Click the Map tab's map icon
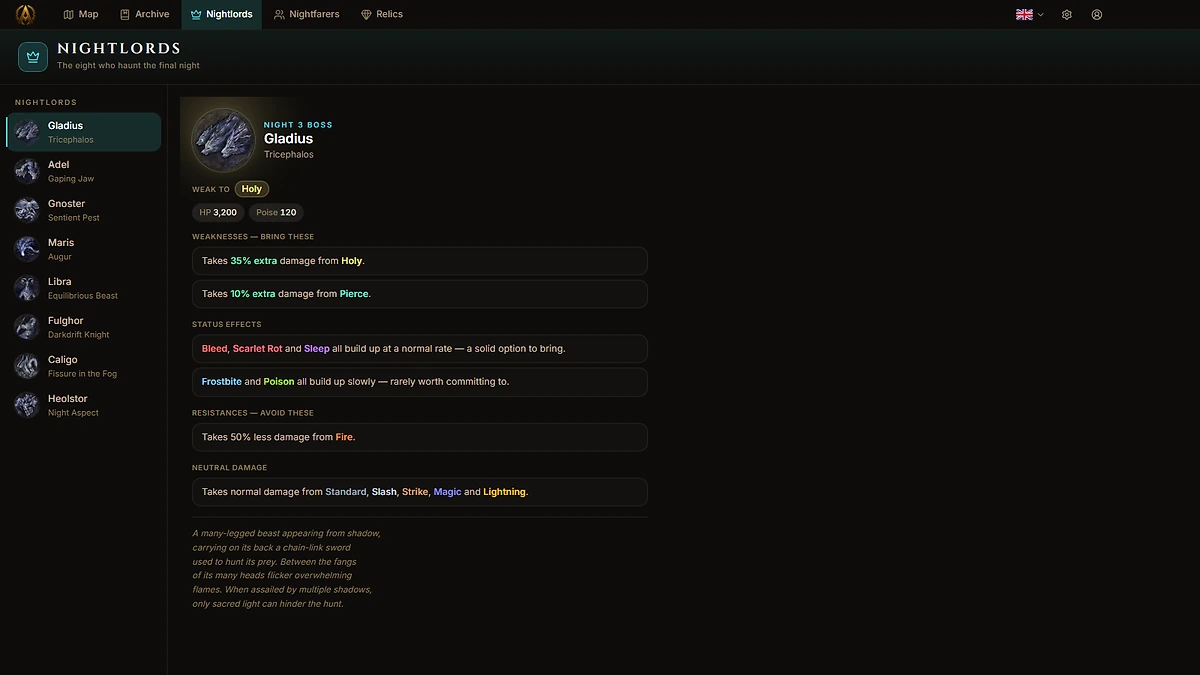Image resolution: width=1200 pixels, height=675 pixels. tap(68, 14)
